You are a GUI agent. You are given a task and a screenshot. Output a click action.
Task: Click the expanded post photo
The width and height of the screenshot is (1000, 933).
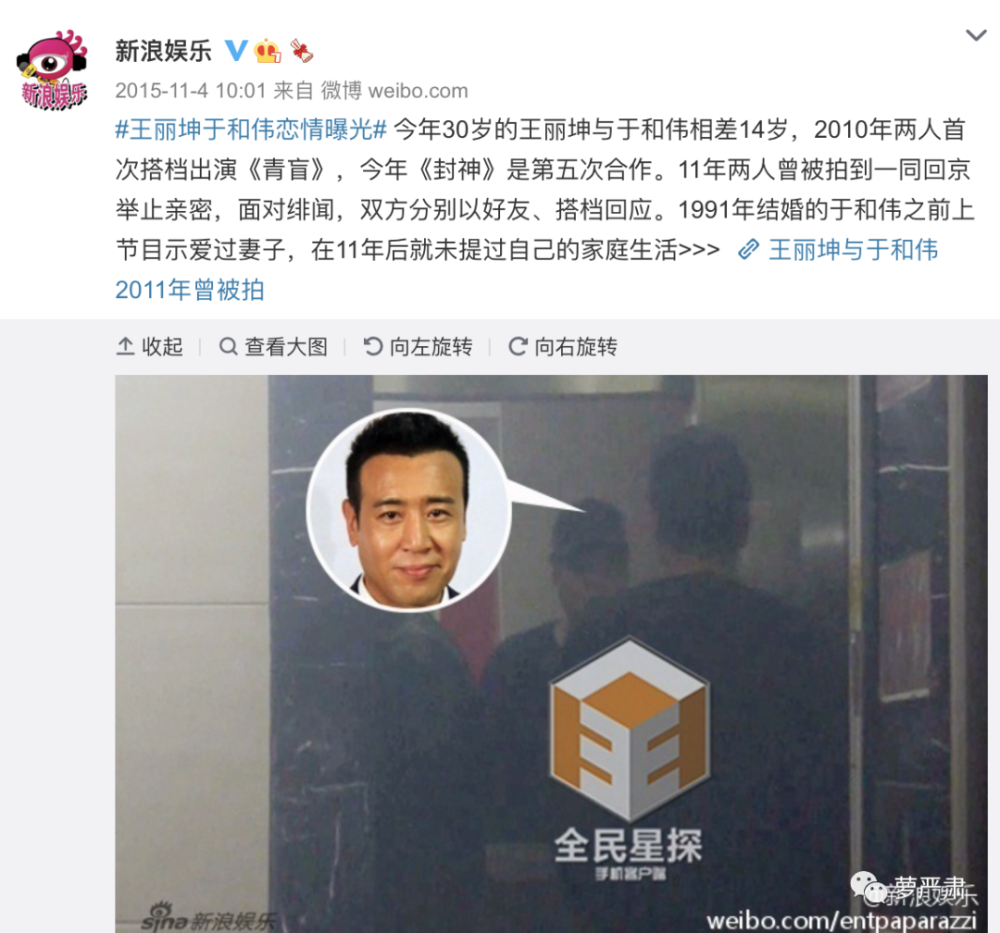click(551, 654)
